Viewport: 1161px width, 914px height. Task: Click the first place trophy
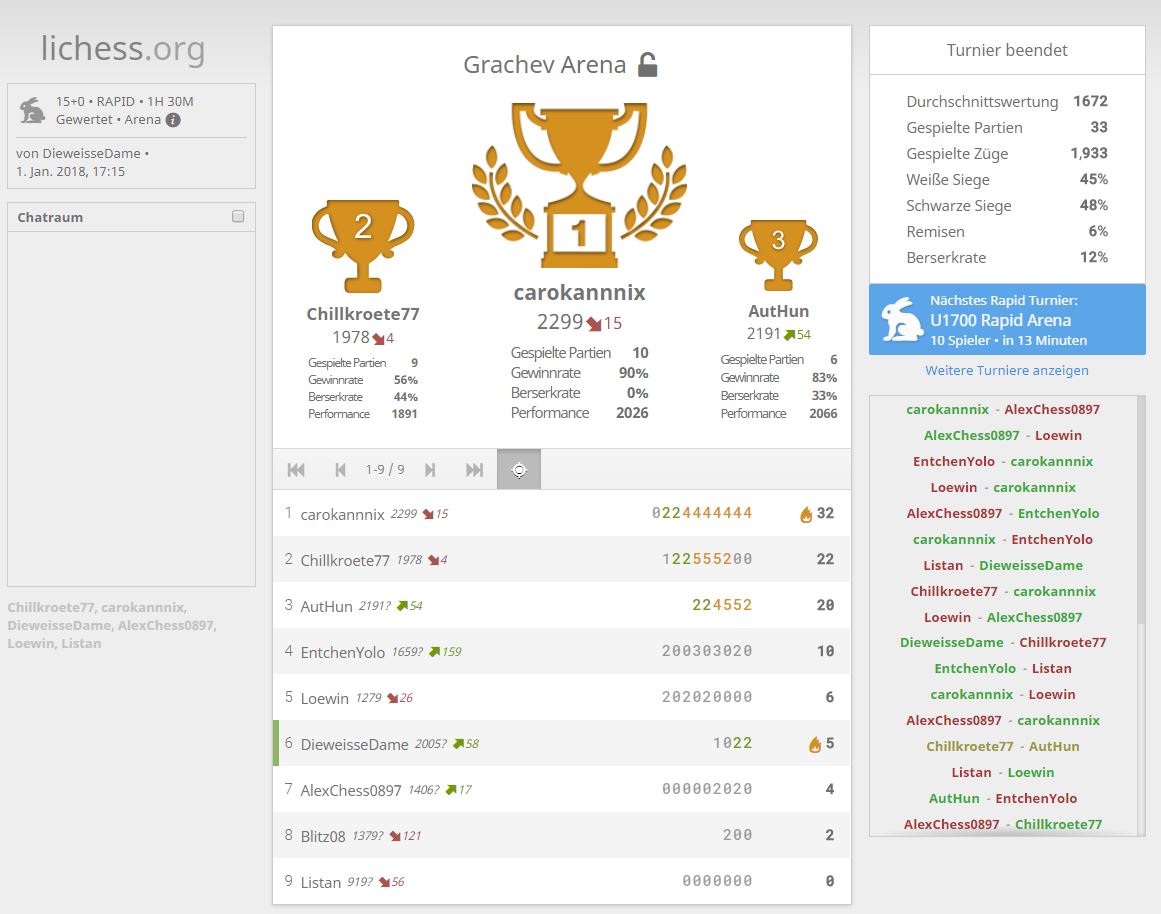(579, 185)
